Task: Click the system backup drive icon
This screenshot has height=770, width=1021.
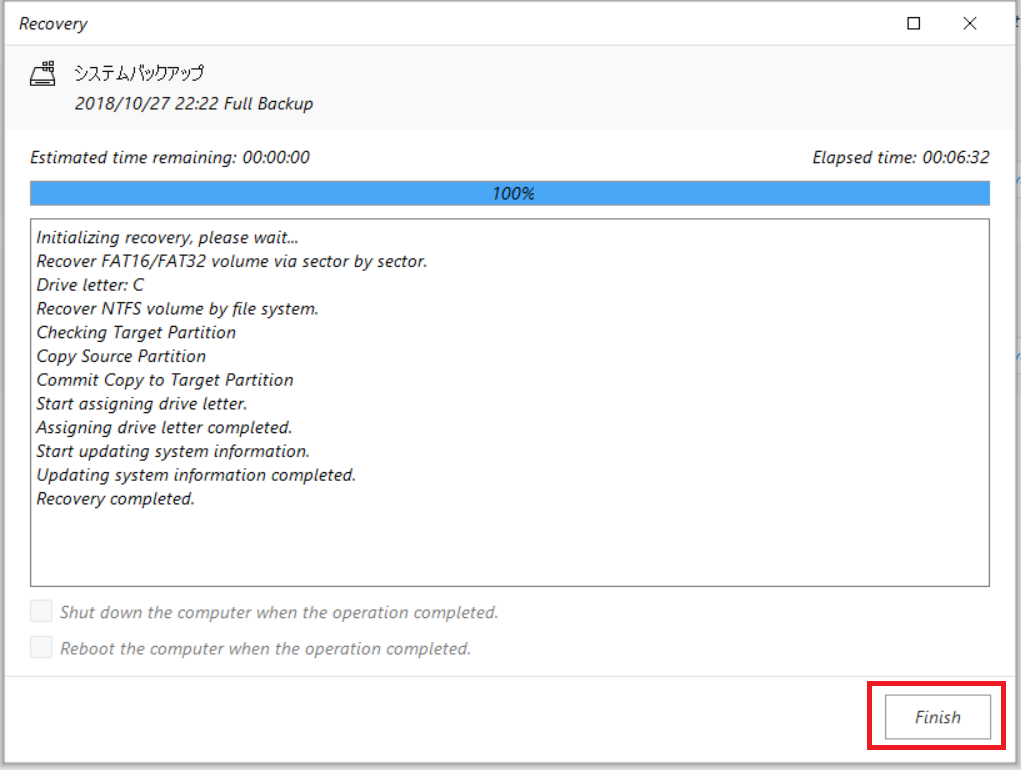Action: coord(43,74)
